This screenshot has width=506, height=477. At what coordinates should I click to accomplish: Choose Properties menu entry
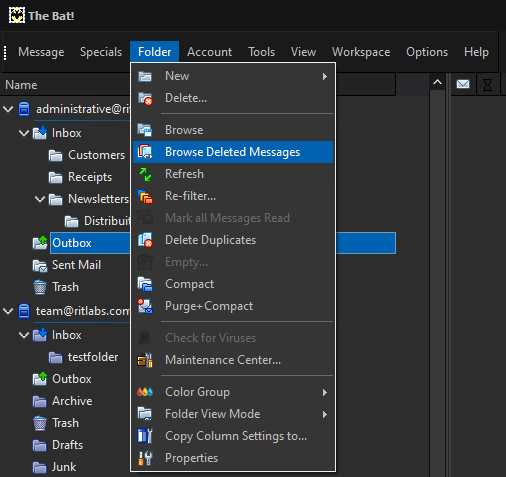[x=233, y=458]
